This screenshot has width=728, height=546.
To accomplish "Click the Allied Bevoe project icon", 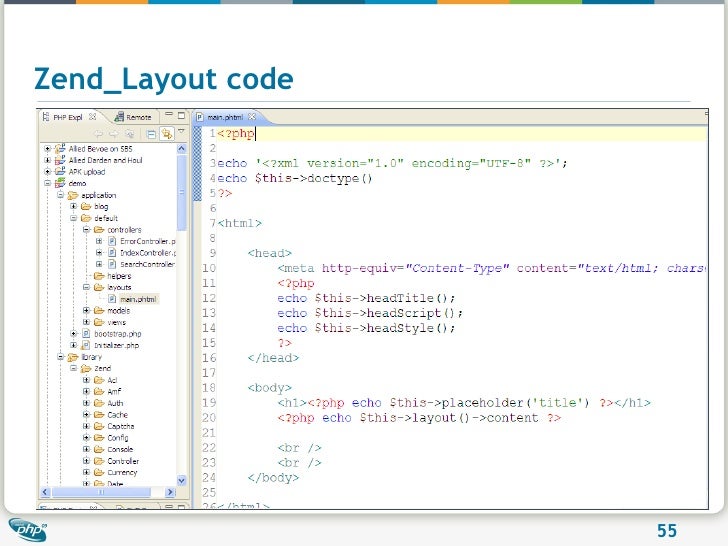I will pyautogui.click(x=60, y=149).
